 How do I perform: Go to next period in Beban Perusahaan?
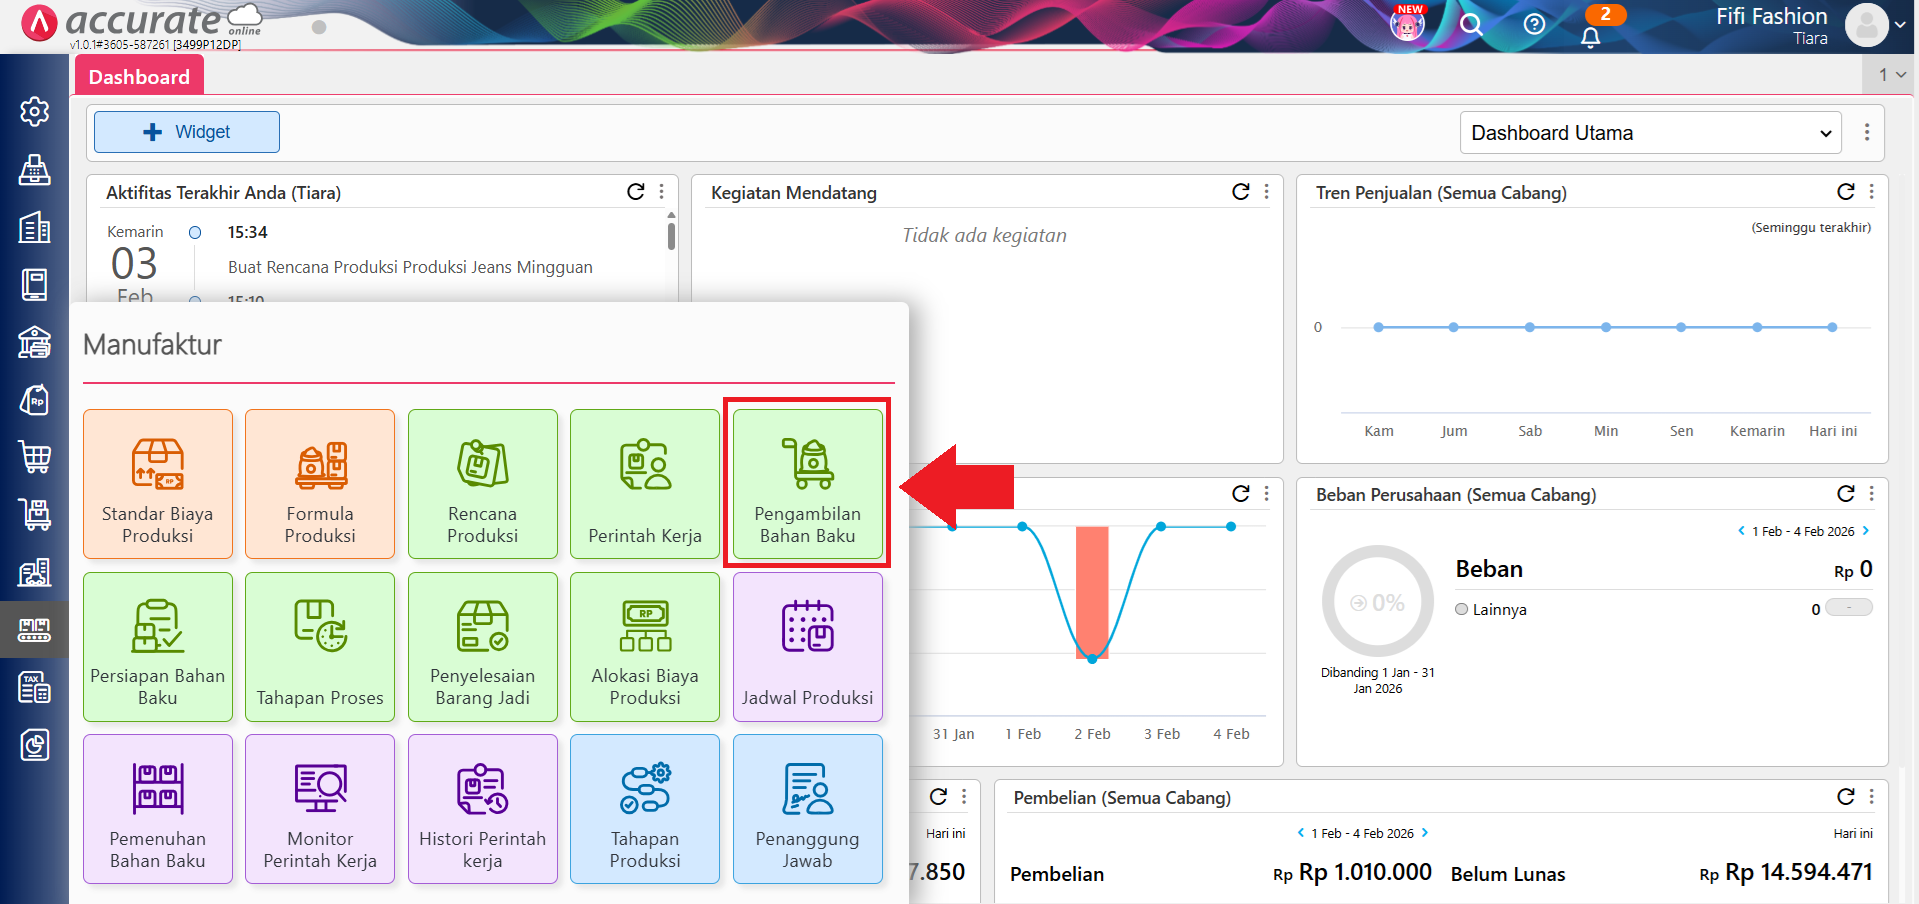point(1866,531)
